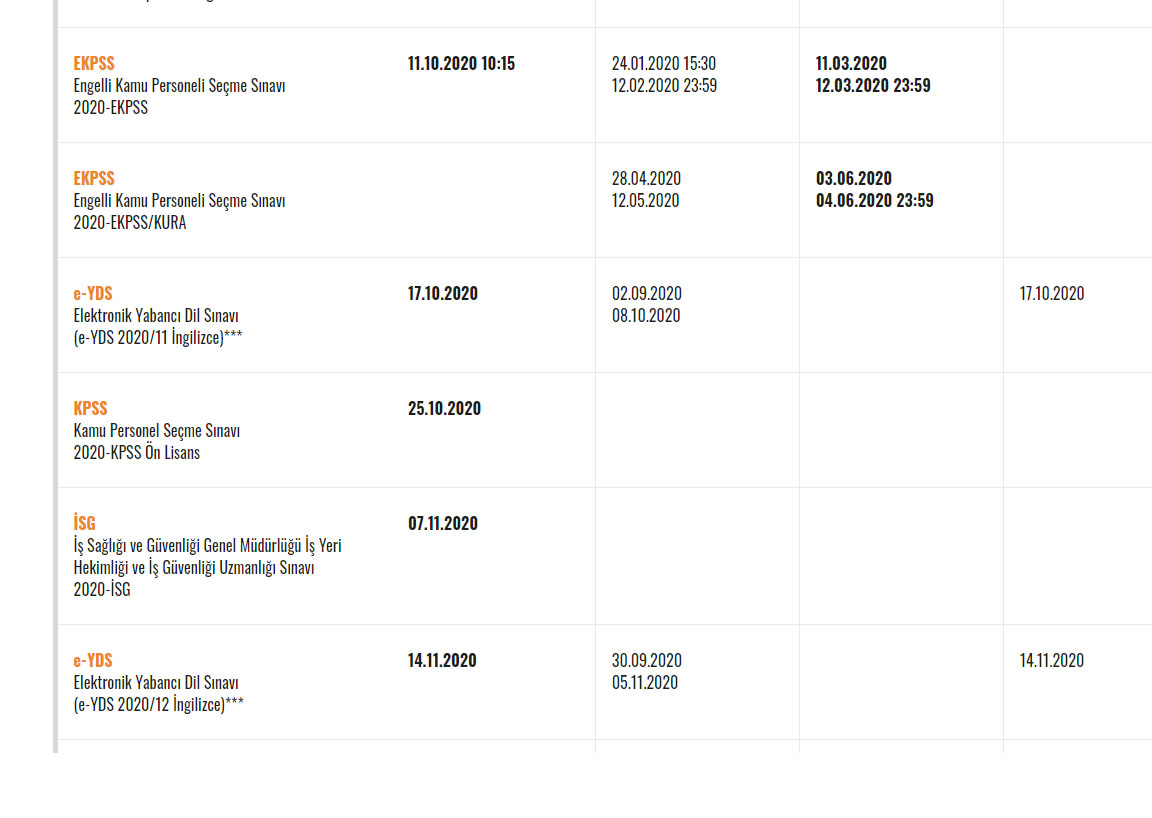This screenshot has width=1152, height=818.
Task: Click application date 28.04.2020 for EKPSS/KURA
Action: pyautogui.click(x=646, y=178)
